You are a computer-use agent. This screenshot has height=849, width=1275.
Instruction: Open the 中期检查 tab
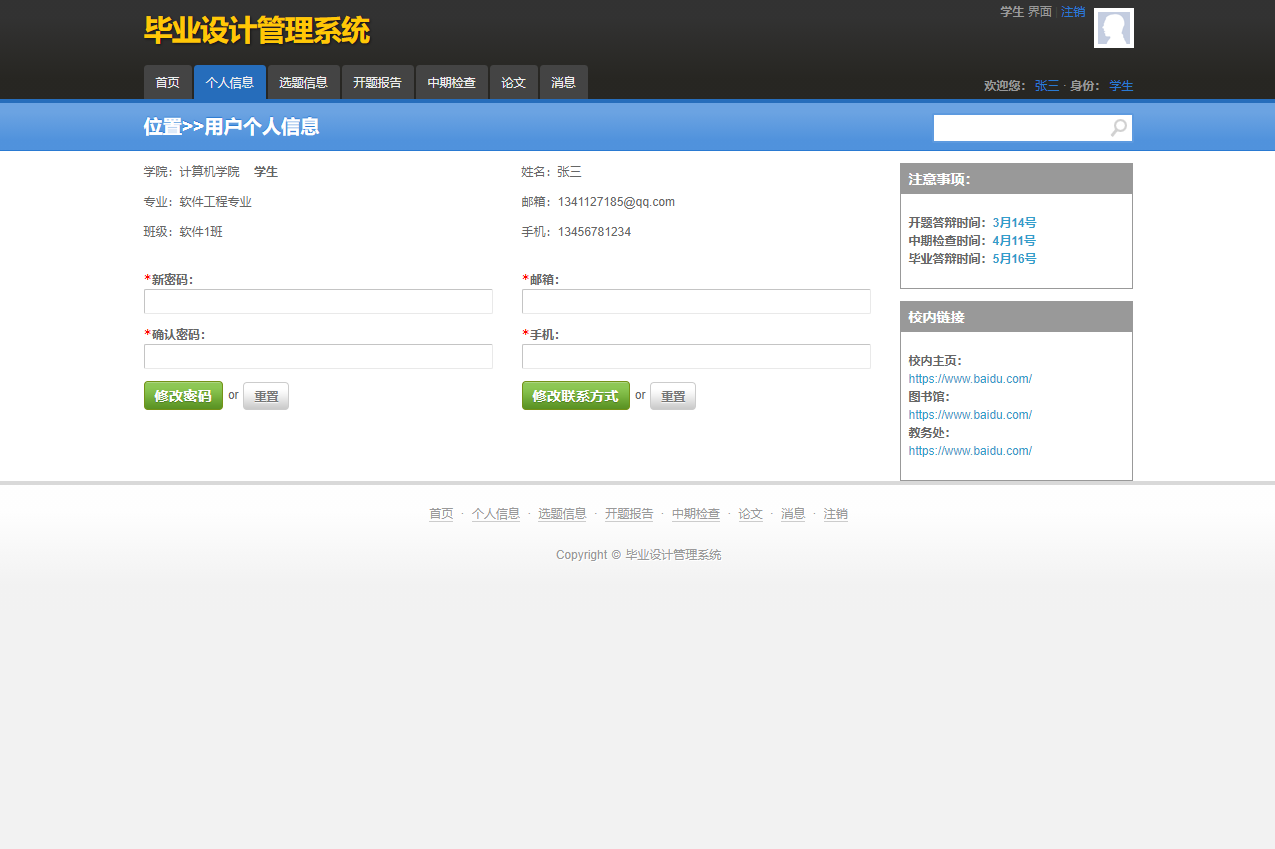[x=451, y=82]
